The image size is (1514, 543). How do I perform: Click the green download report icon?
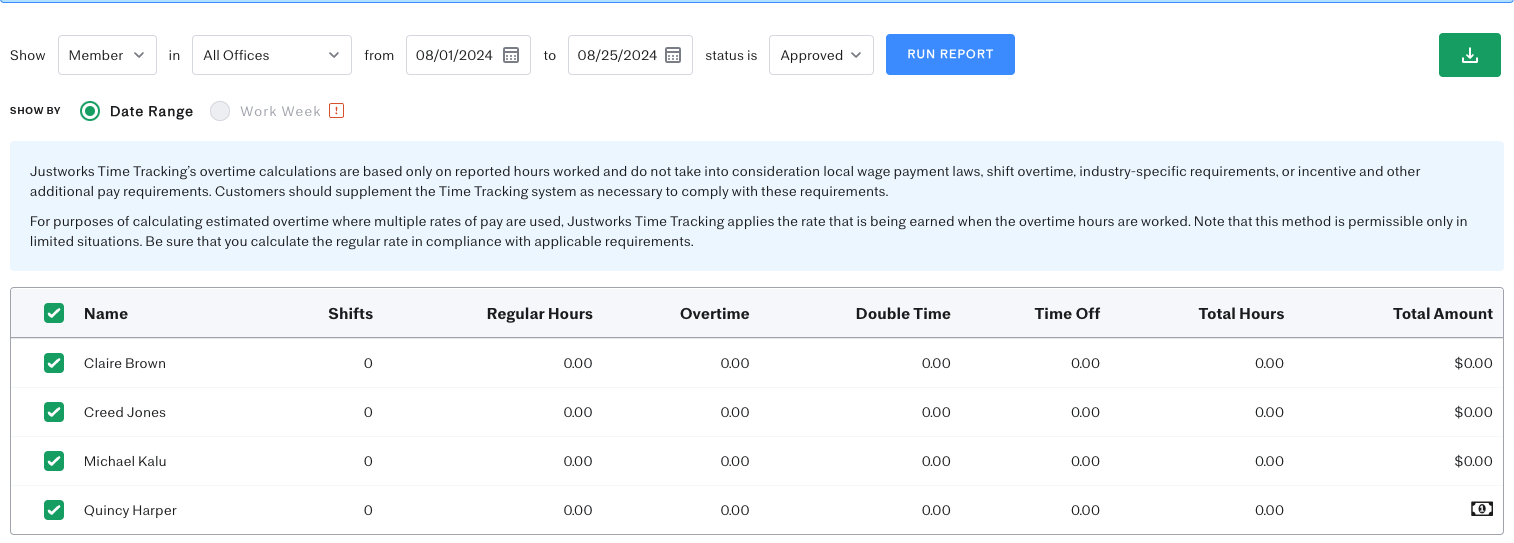click(1469, 55)
